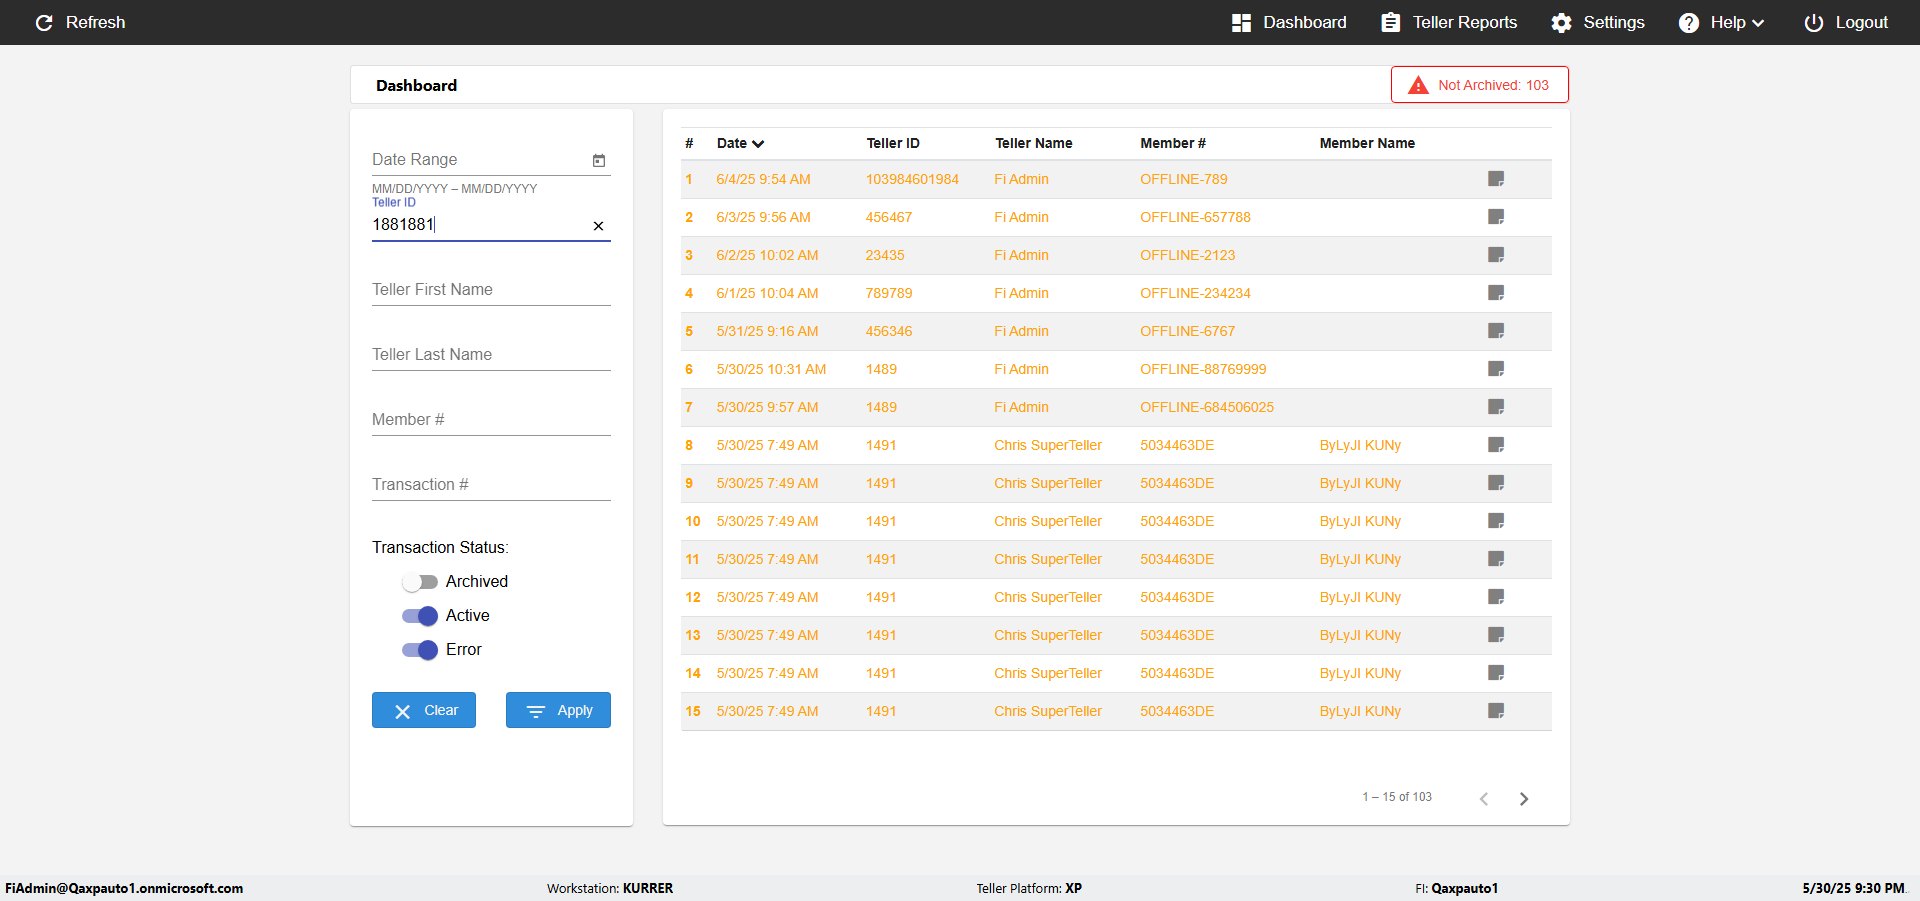Image resolution: width=1920 pixels, height=901 pixels.
Task: Go to next page of results
Action: [1524, 798]
